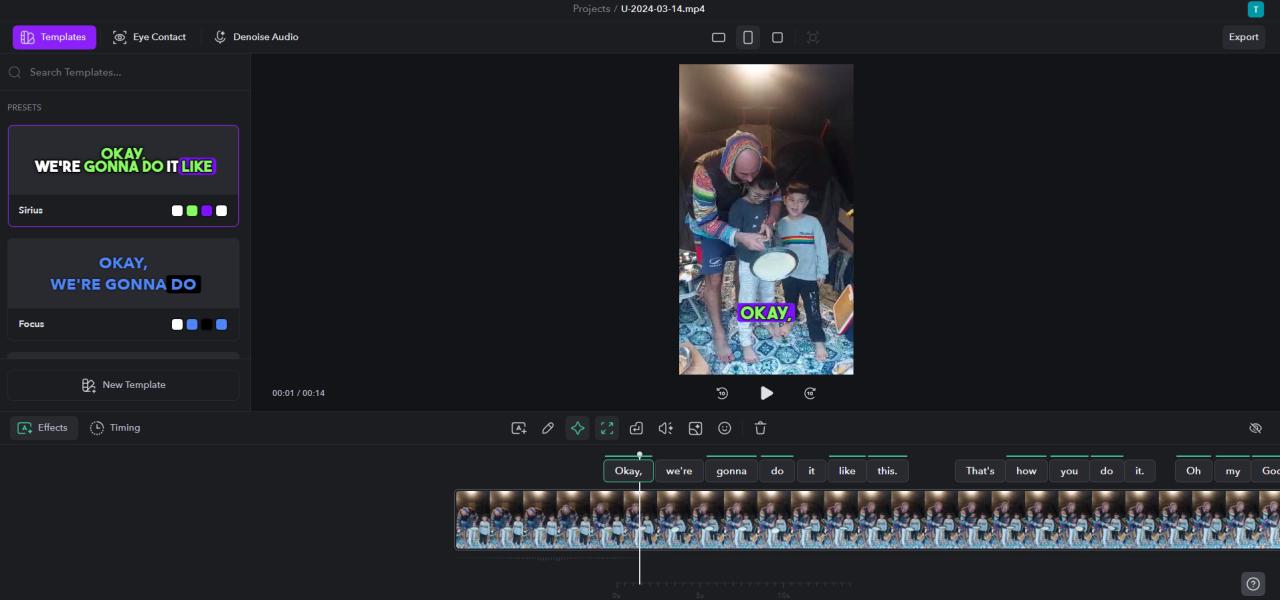Open the help question mark button
Image resolution: width=1280 pixels, height=600 pixels.
(1253, 584)
